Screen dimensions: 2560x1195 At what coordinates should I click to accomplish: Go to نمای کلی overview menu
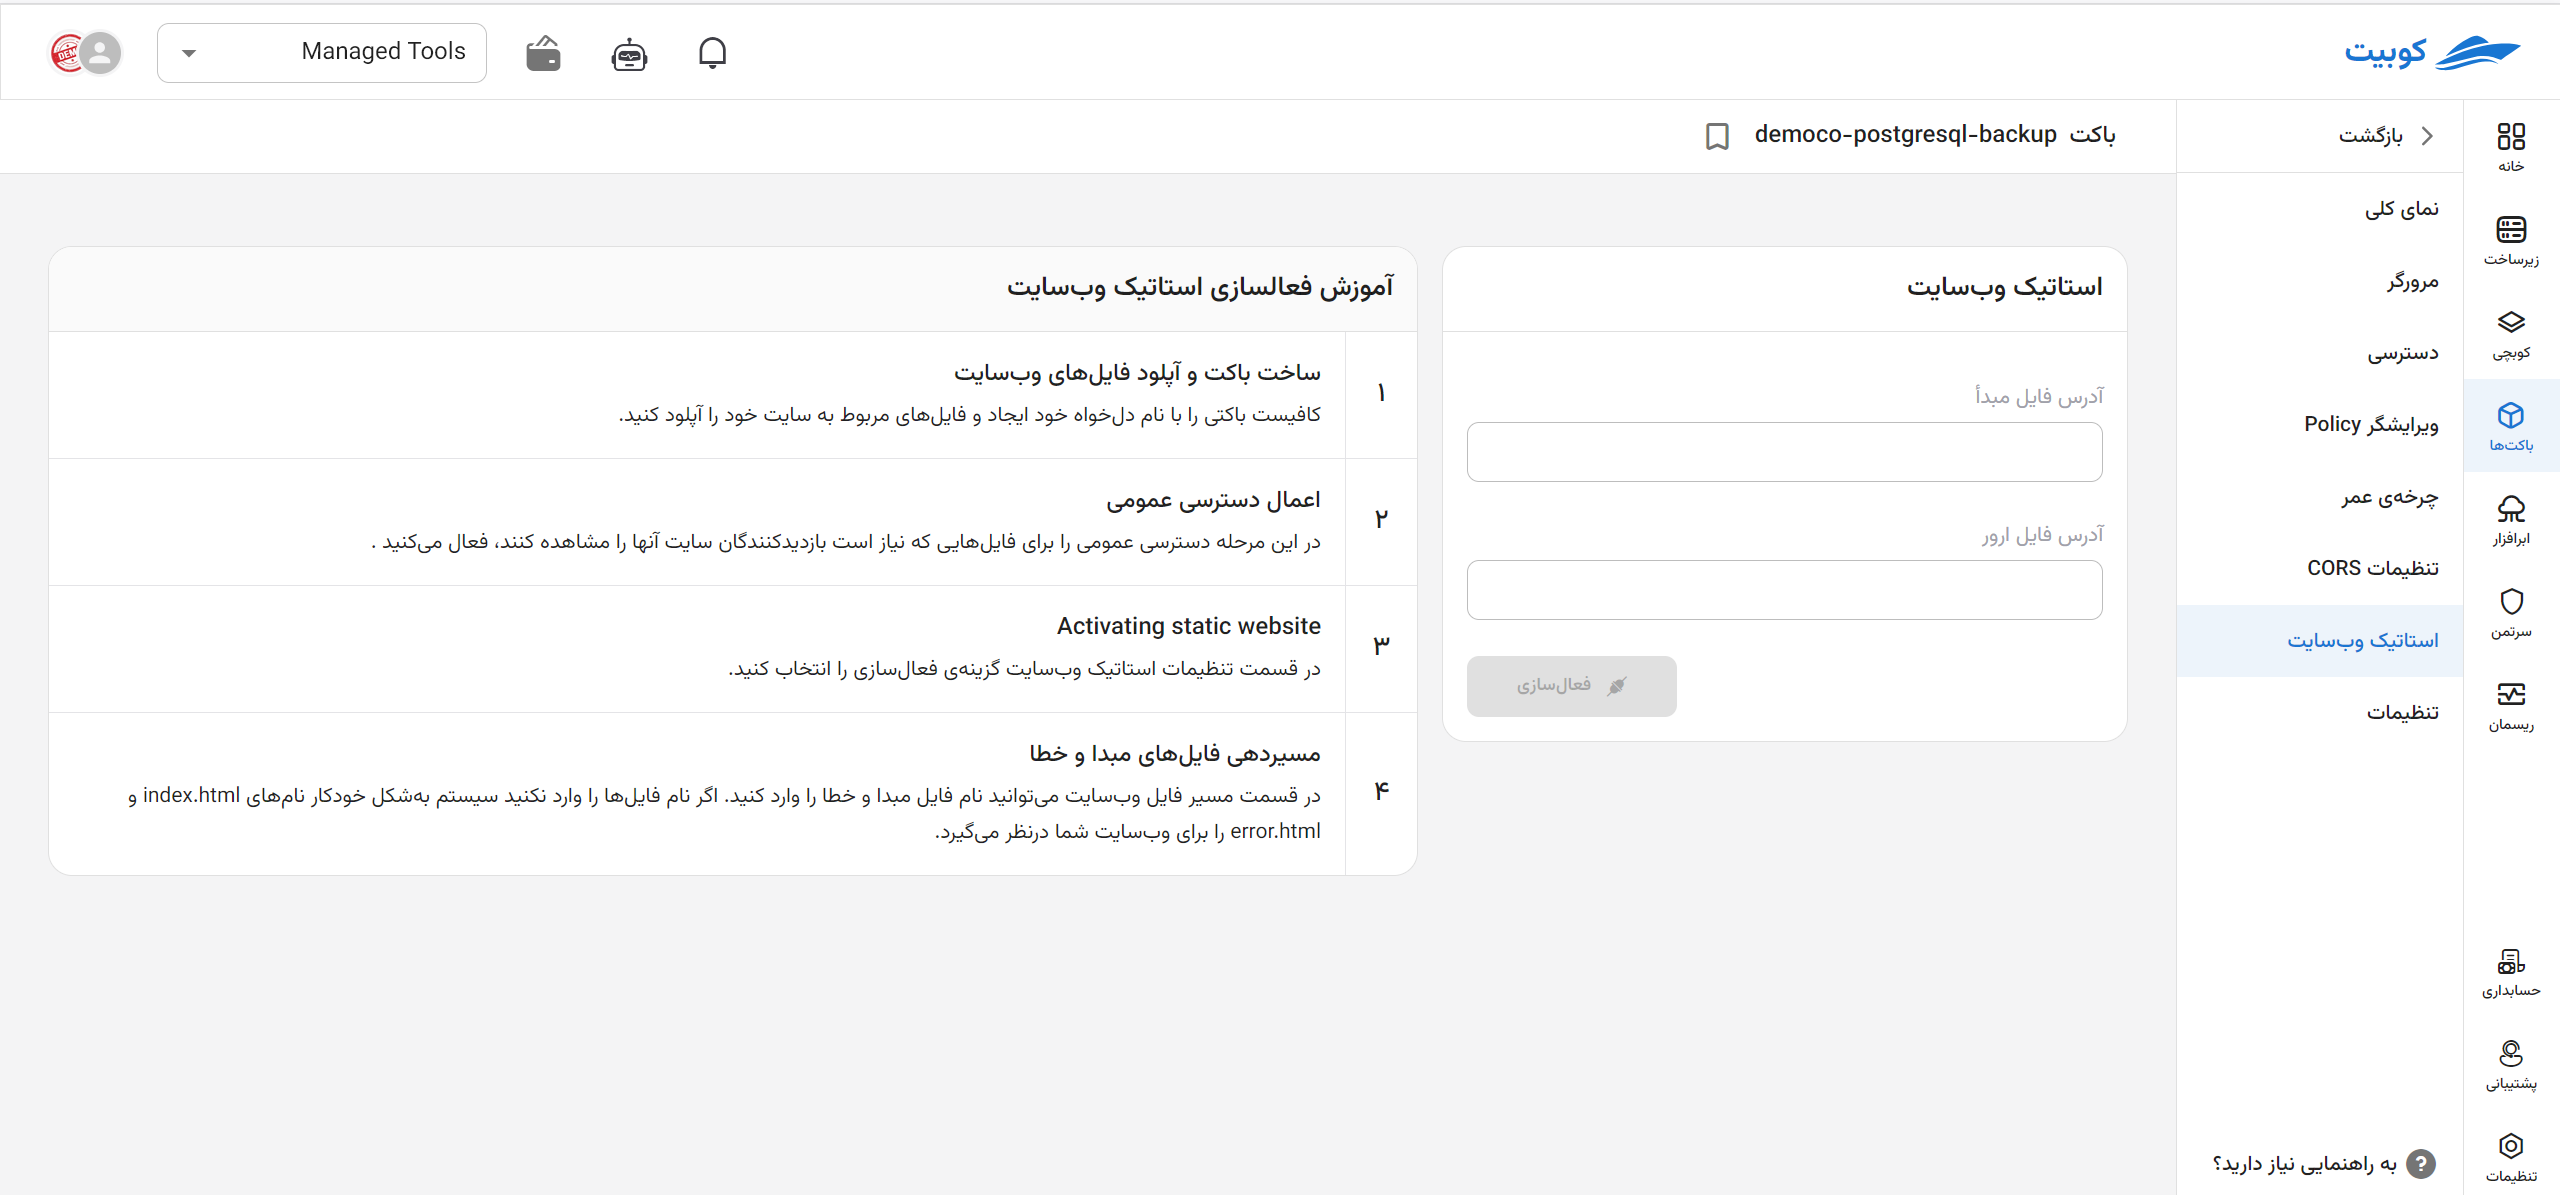(2320, 209)
